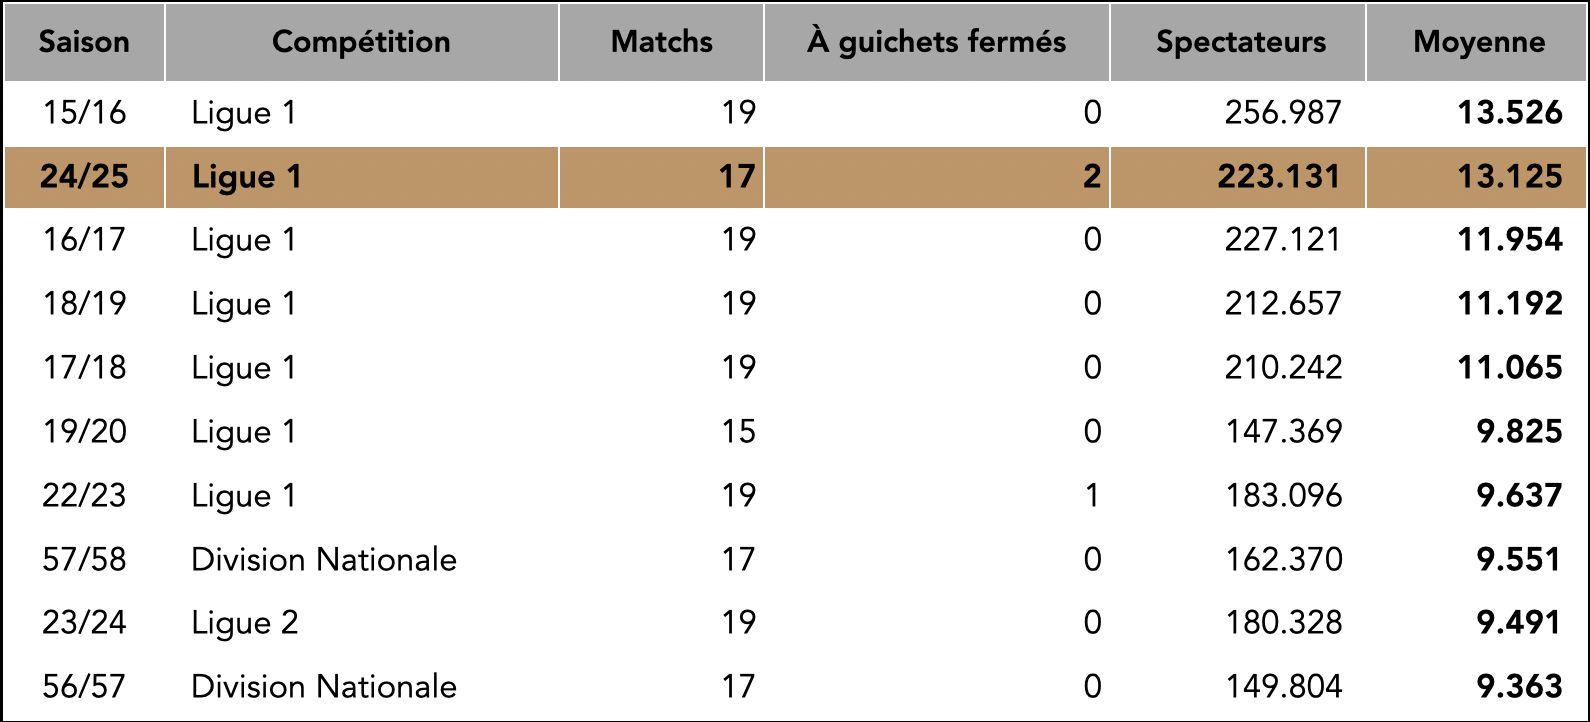This screenshot has height=722, width=1590.
Task: Select the À guichets fermés header
Action: click(x=937, y=42)
